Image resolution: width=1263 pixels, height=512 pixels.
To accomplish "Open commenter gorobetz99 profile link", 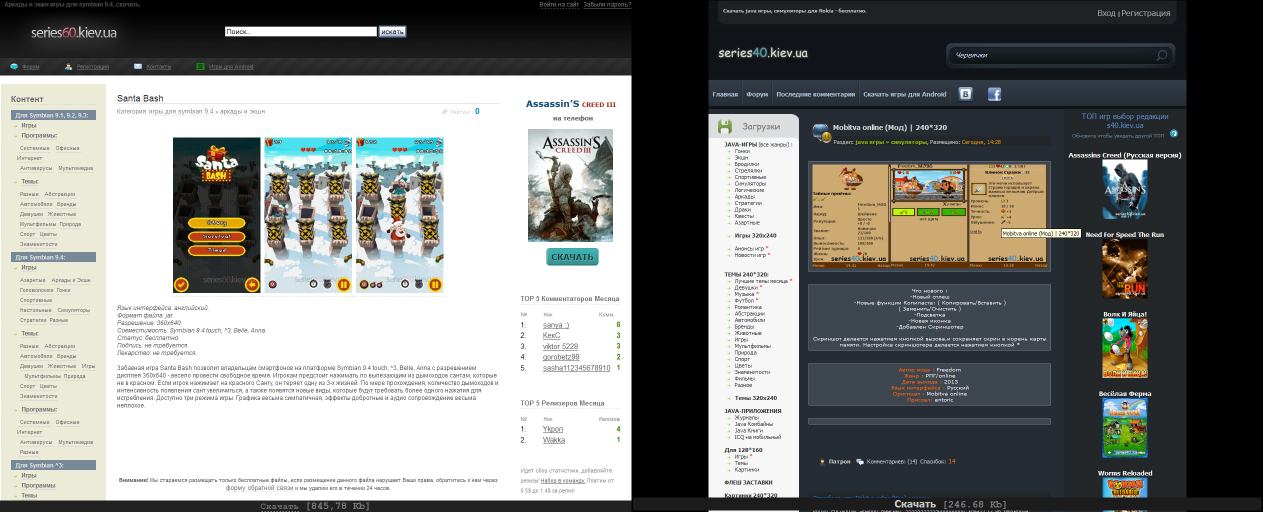I will point(561,357).
